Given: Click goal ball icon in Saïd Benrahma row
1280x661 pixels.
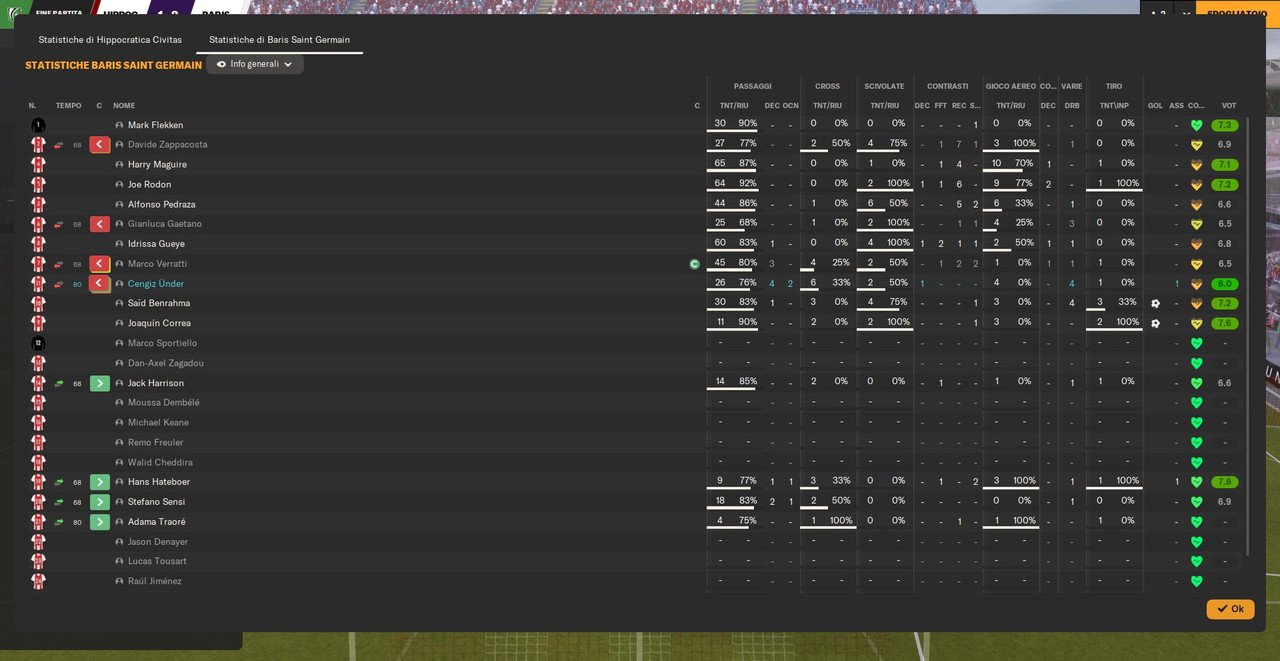Looking at the screenshot, I should pyautogui.click(x=1155, y=303).
